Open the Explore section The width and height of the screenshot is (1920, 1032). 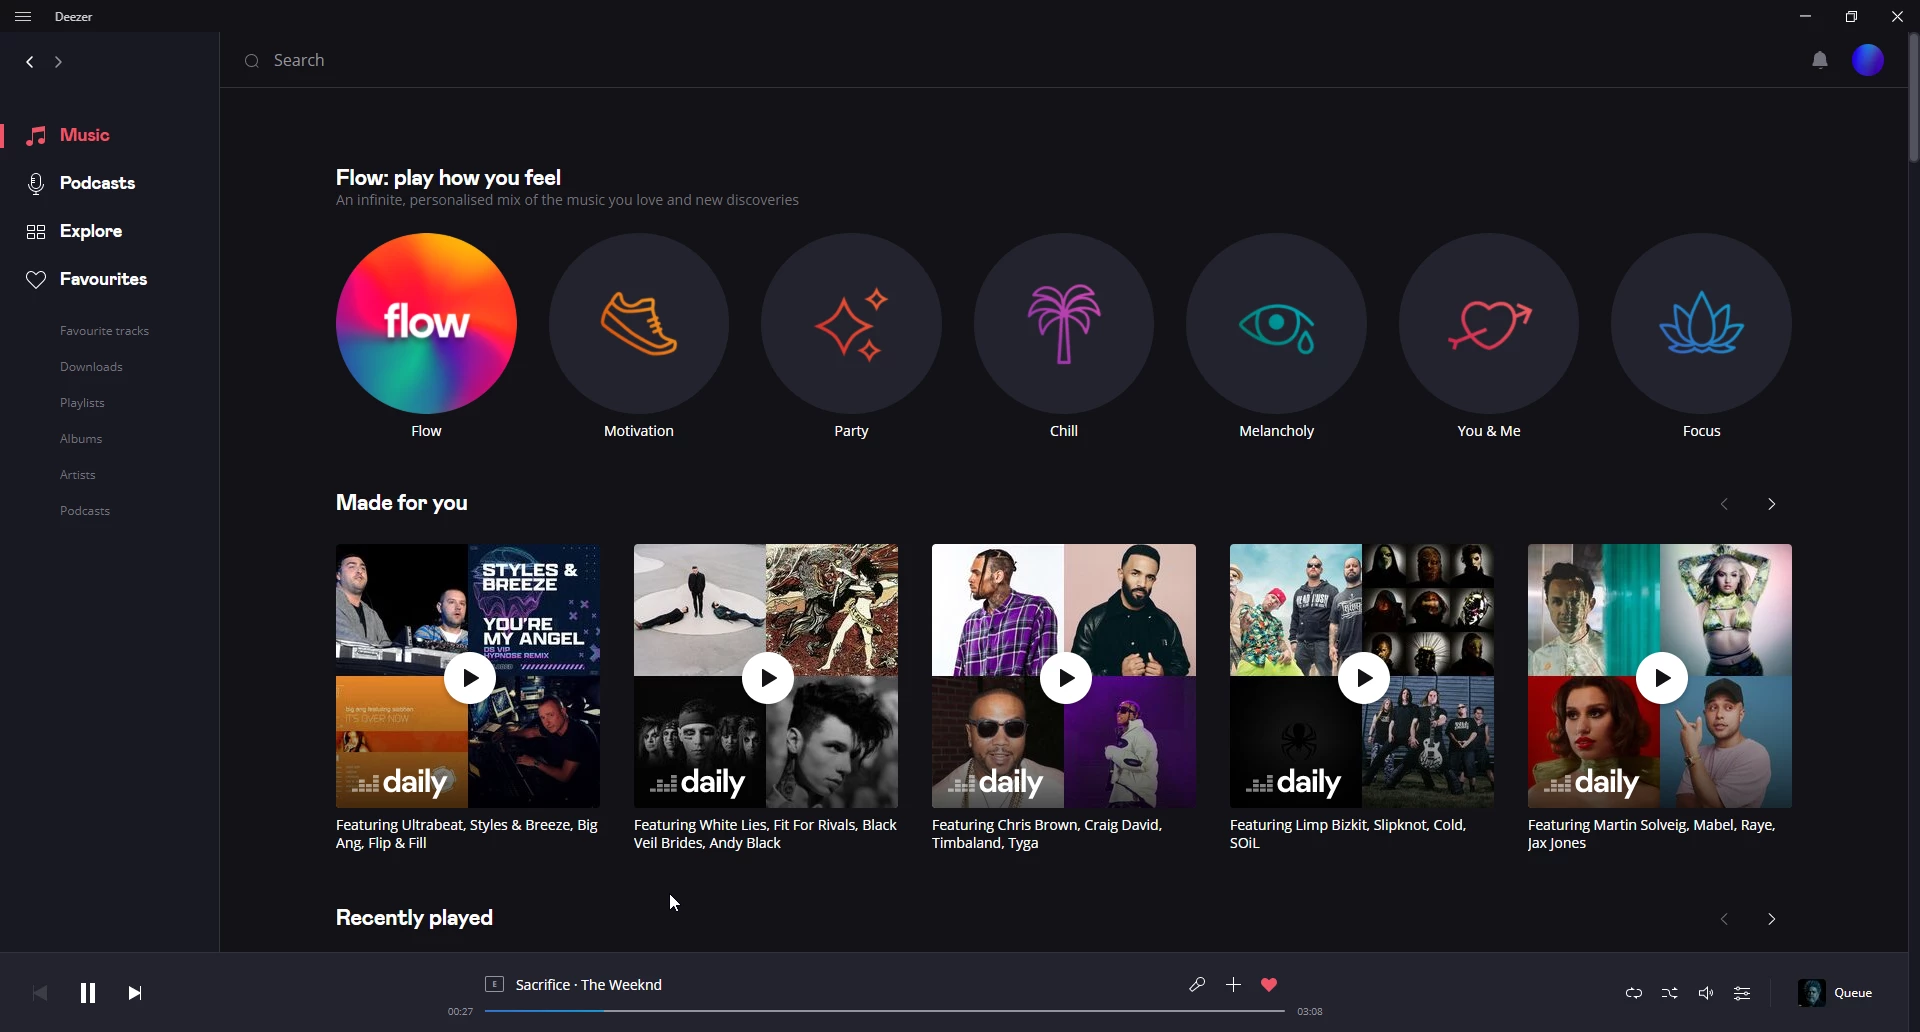point(90,231)
